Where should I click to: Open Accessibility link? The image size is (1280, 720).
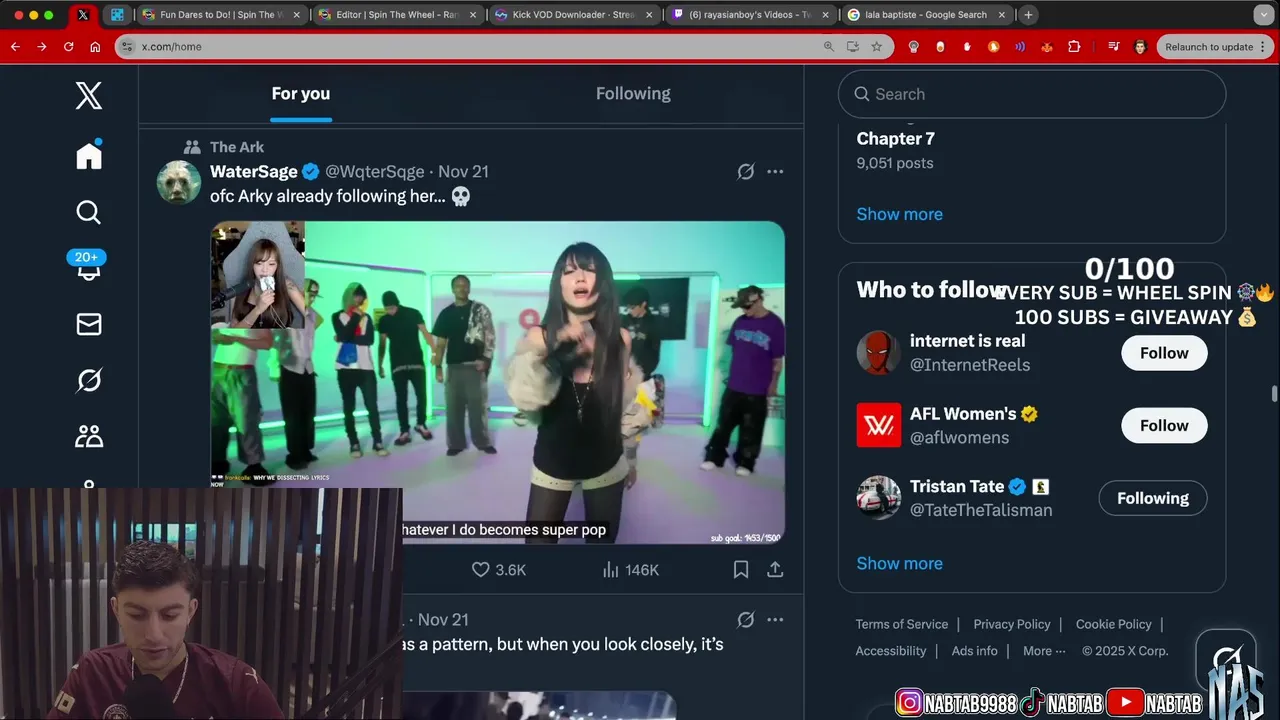click(890, 651)
